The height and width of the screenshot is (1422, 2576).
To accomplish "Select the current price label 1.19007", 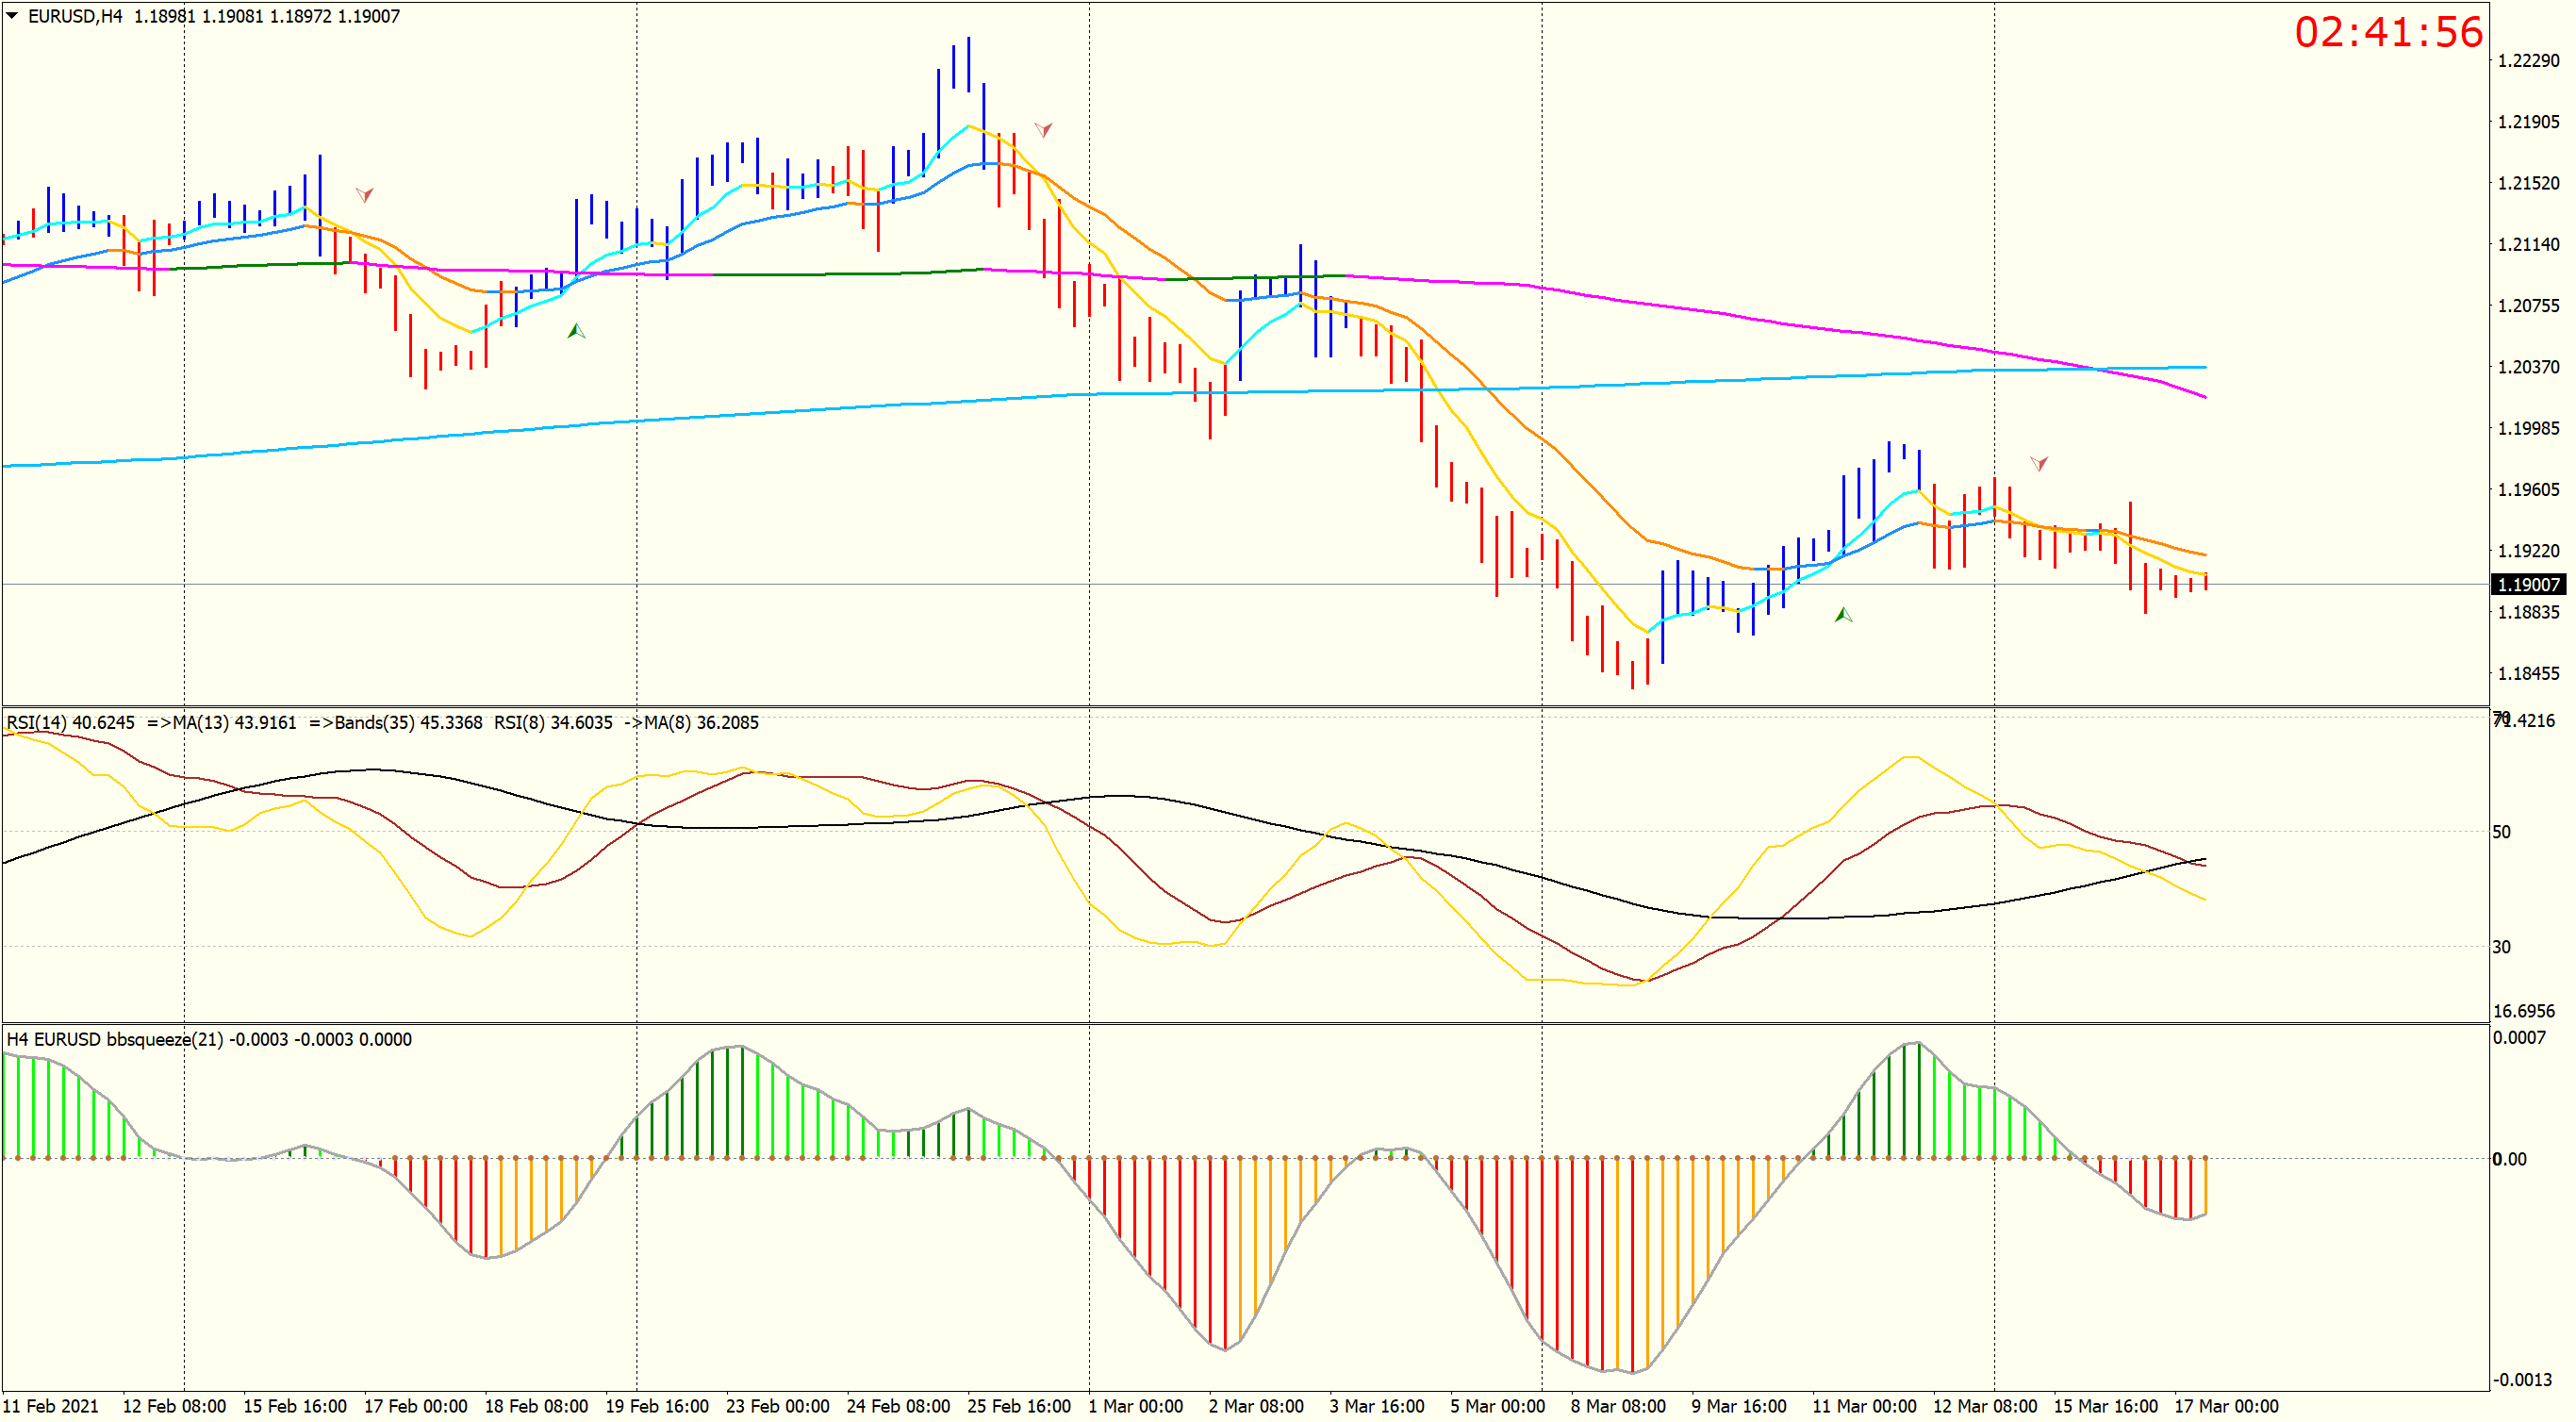I will 2528,584.
